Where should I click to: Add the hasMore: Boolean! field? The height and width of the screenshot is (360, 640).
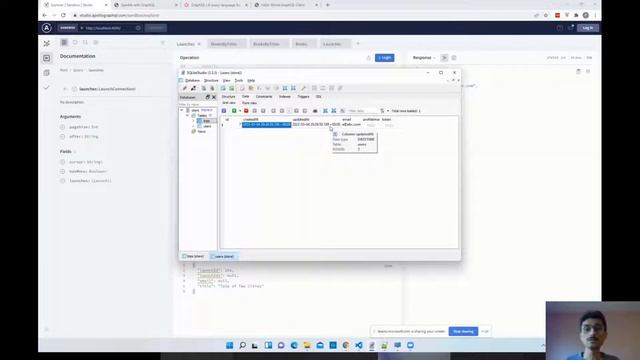62,171
